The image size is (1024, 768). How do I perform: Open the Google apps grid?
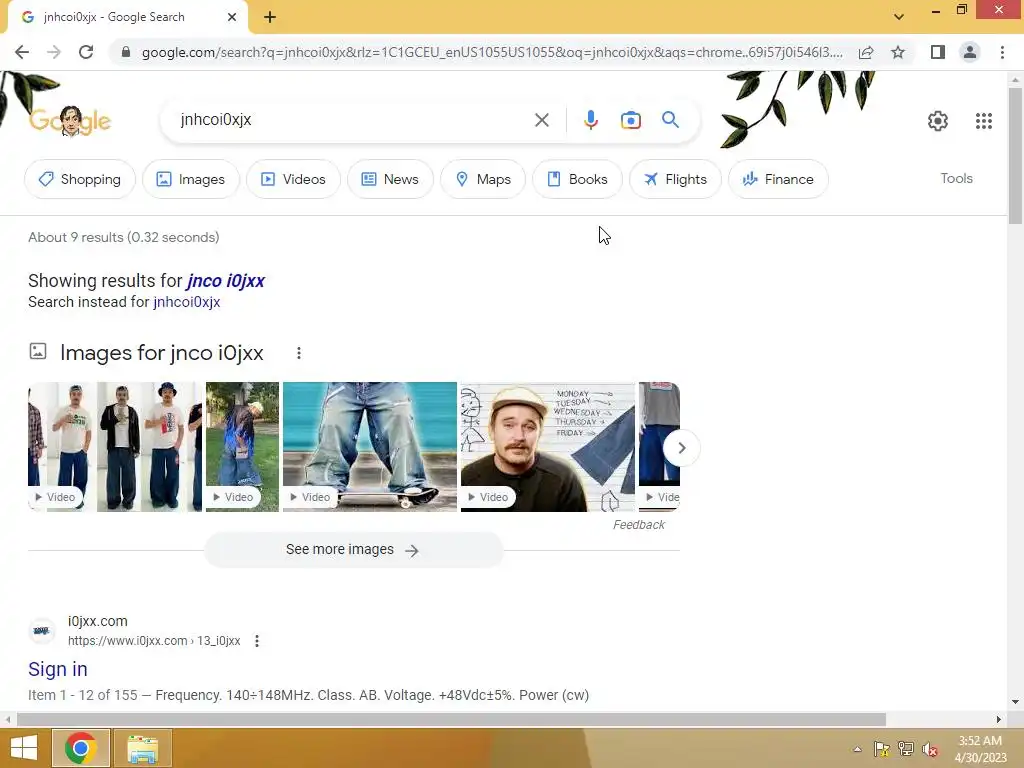click(984, 121)
